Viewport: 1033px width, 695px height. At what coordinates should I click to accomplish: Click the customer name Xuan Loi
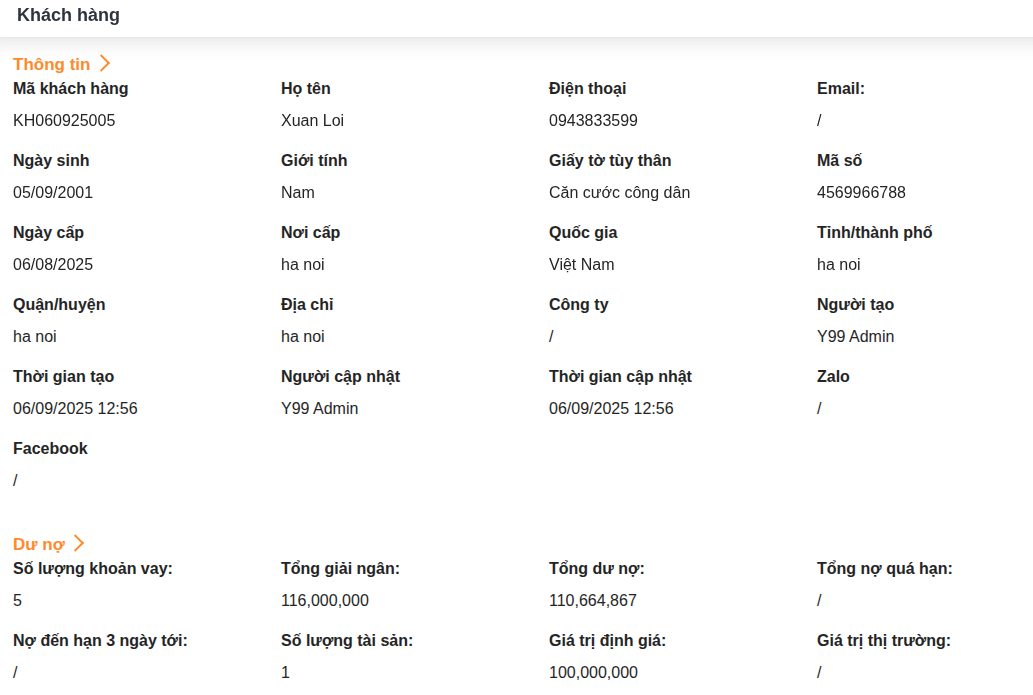click(x=312, y=121)
